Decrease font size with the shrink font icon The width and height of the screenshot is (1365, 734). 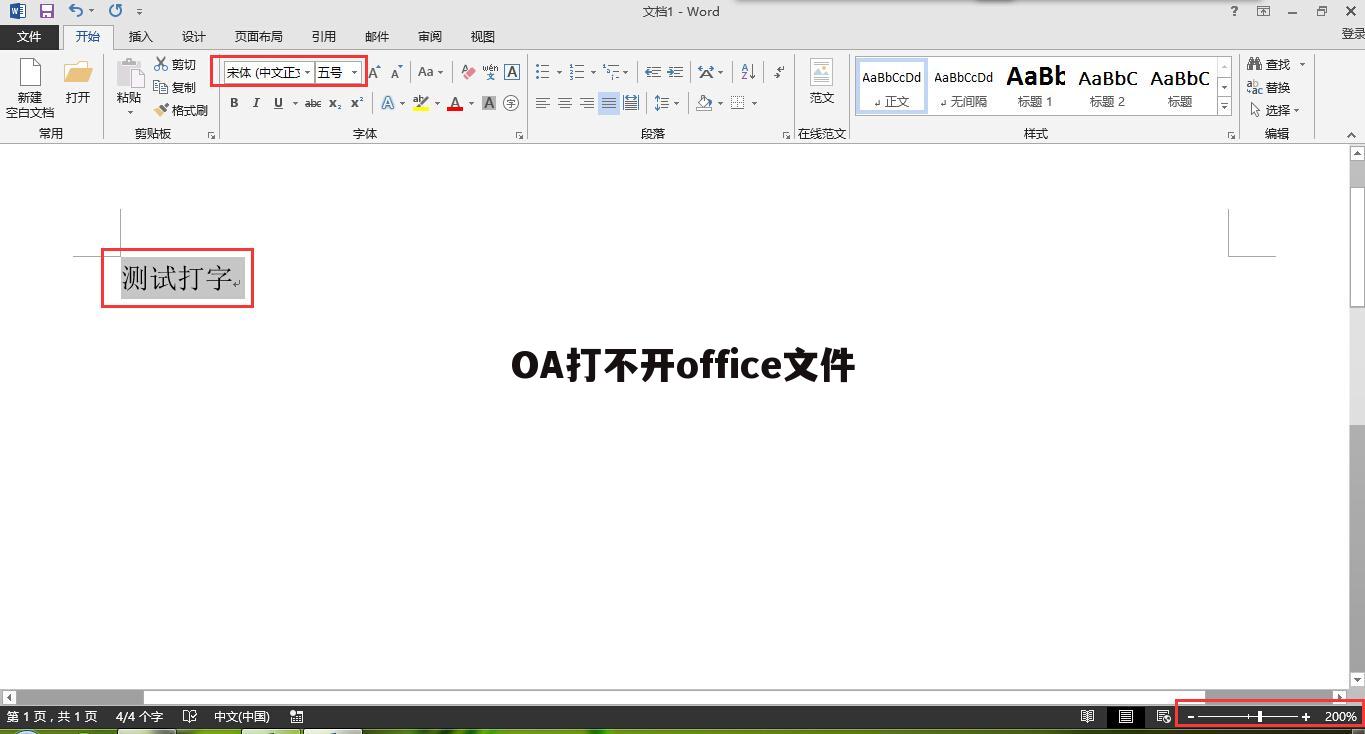click(396, 72)
